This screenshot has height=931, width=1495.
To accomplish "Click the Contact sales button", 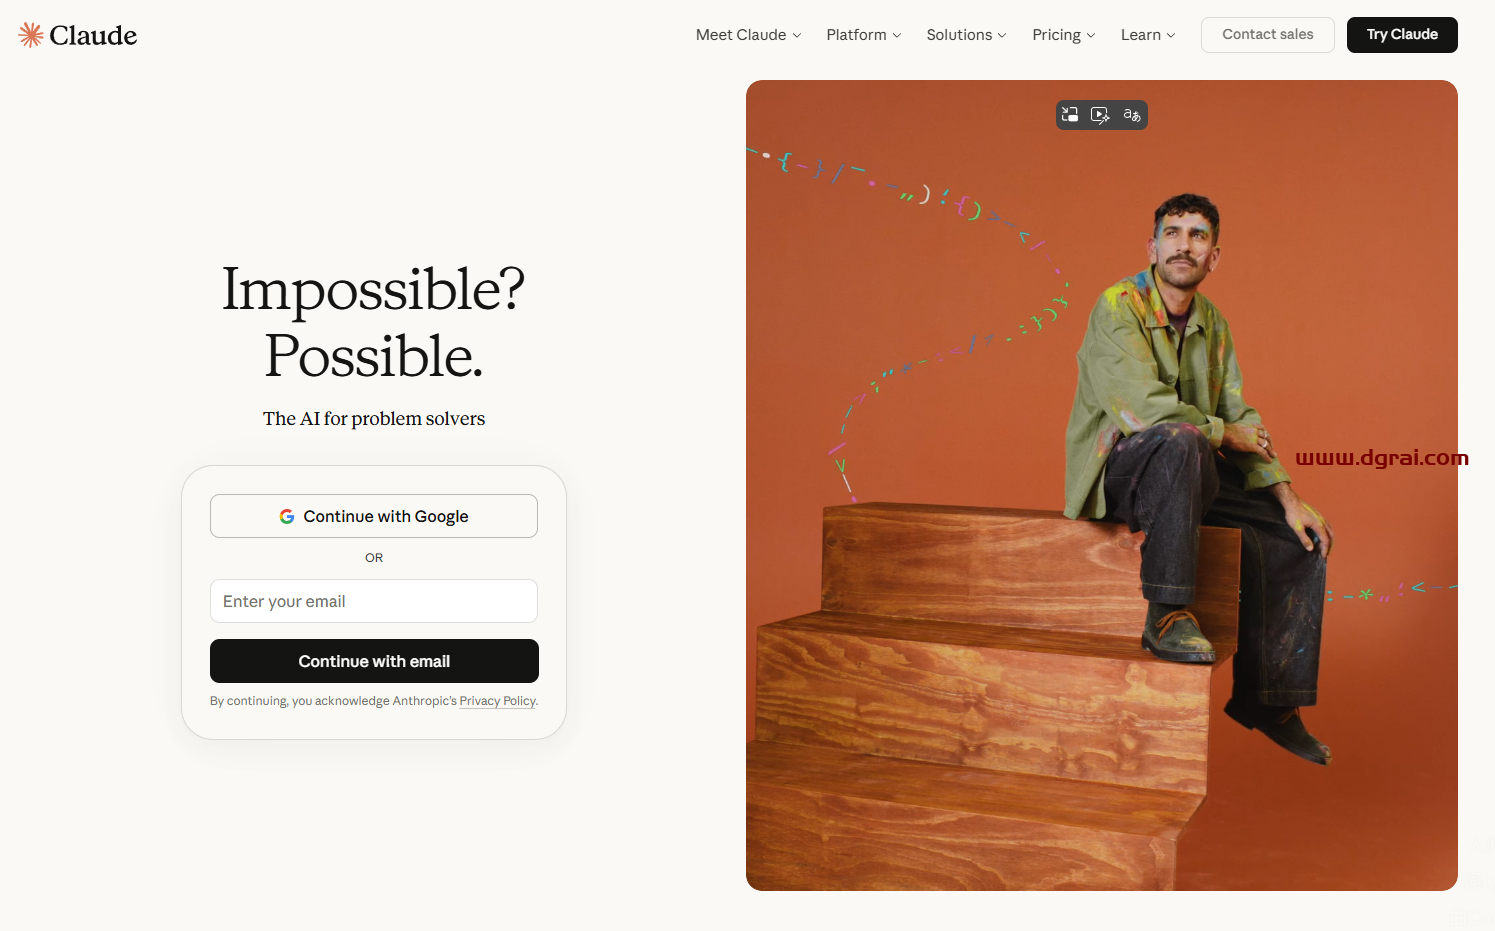I will coord(1268,35).
